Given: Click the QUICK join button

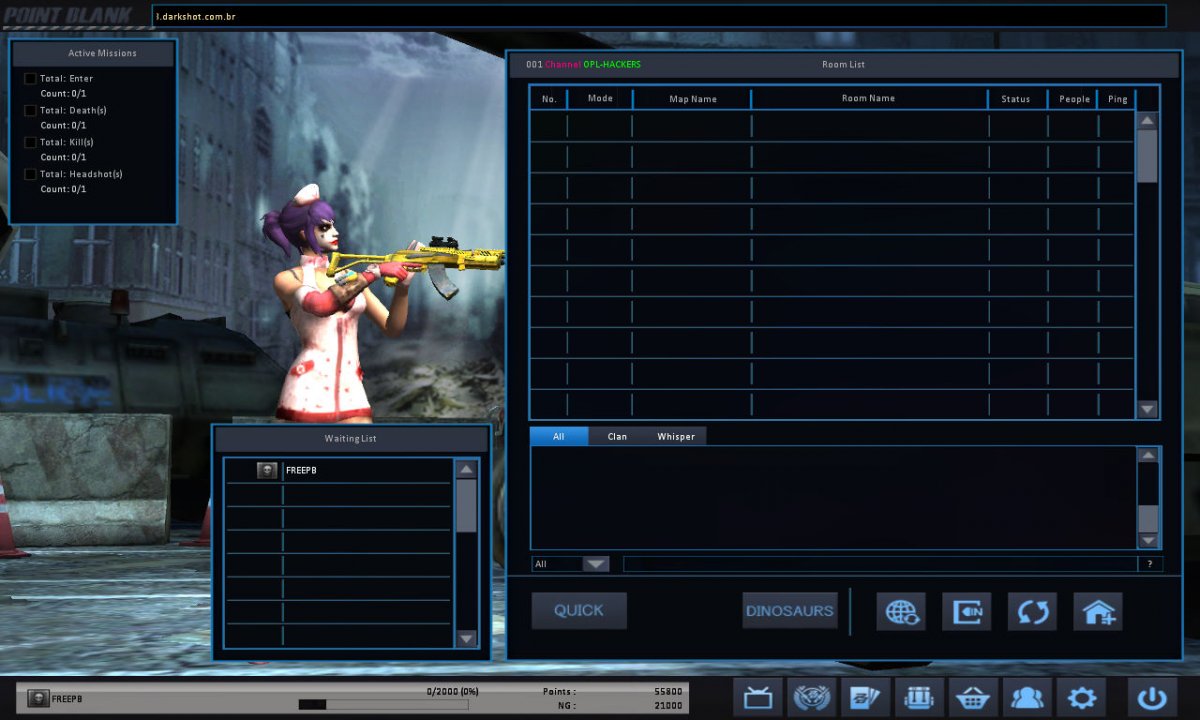Looking at the screenshot, I should click(x=579, y=611).
